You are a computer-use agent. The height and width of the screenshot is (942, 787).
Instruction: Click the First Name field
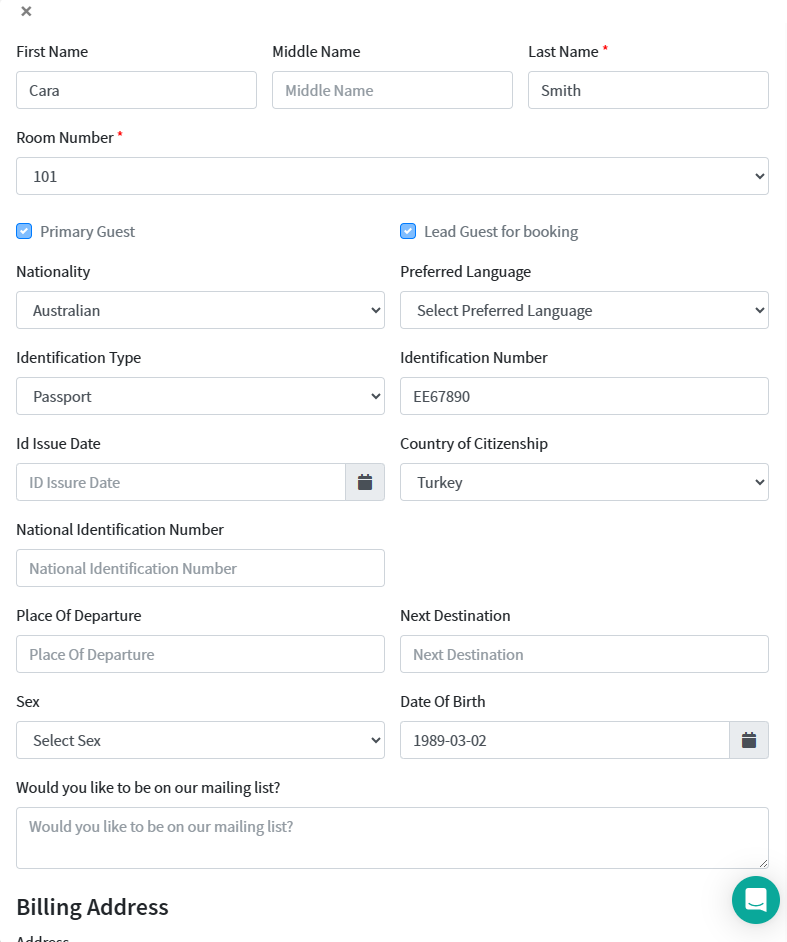click(136, 90)
